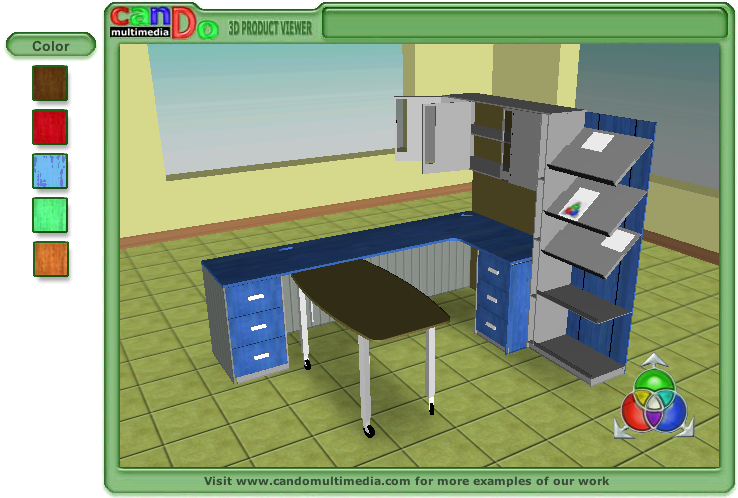Image resolution: width=738 pixels, height=498 pixels.
Task: Click the white center of navigation widget
Action: [x=654, y=402]
